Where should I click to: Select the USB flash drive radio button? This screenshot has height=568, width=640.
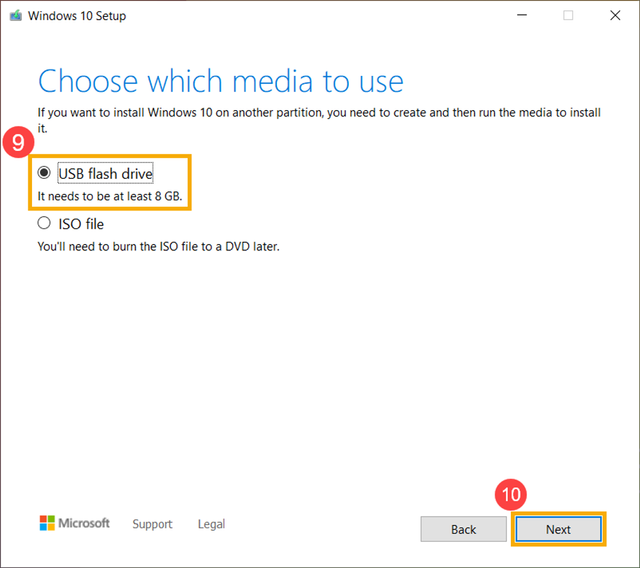pyautogui.click(x=44, y=173)
